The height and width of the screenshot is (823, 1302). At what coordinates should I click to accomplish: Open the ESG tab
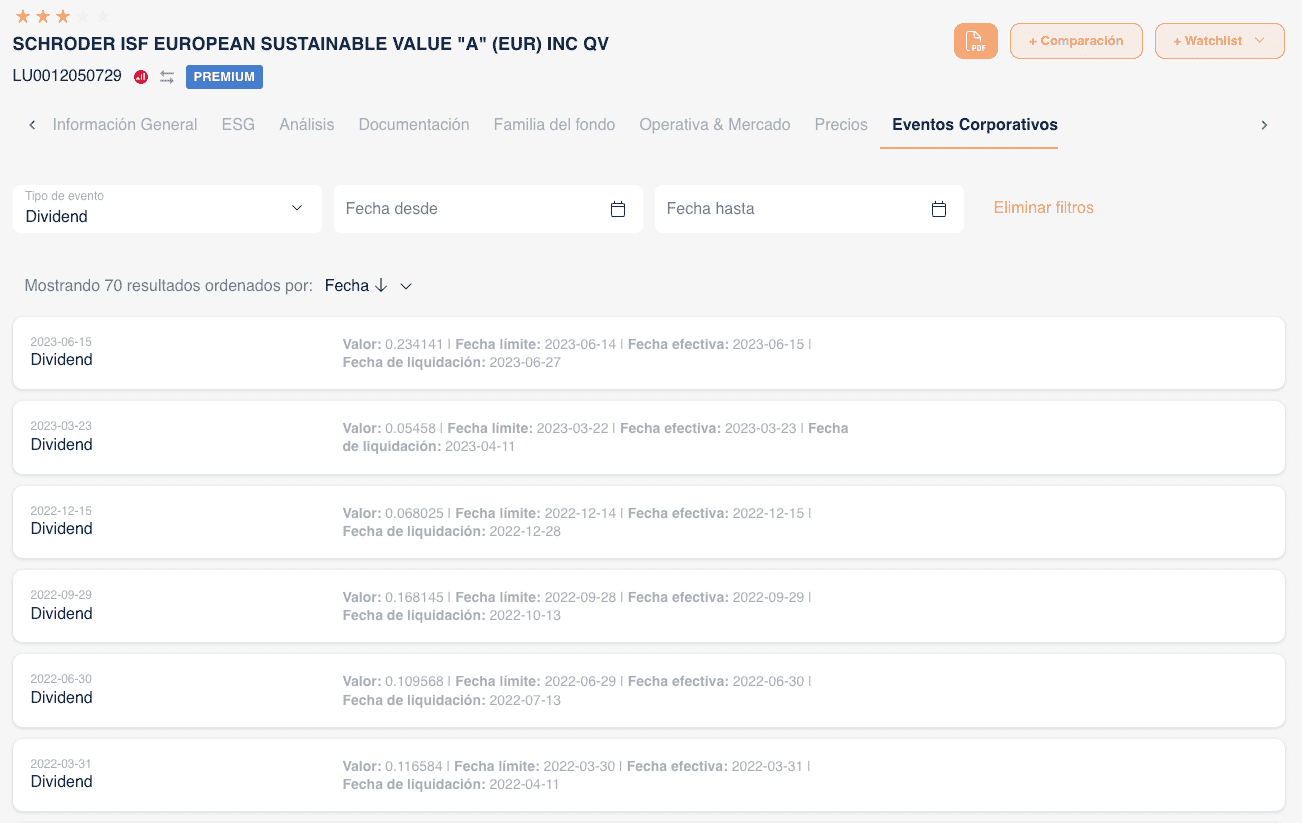point(238,125)
